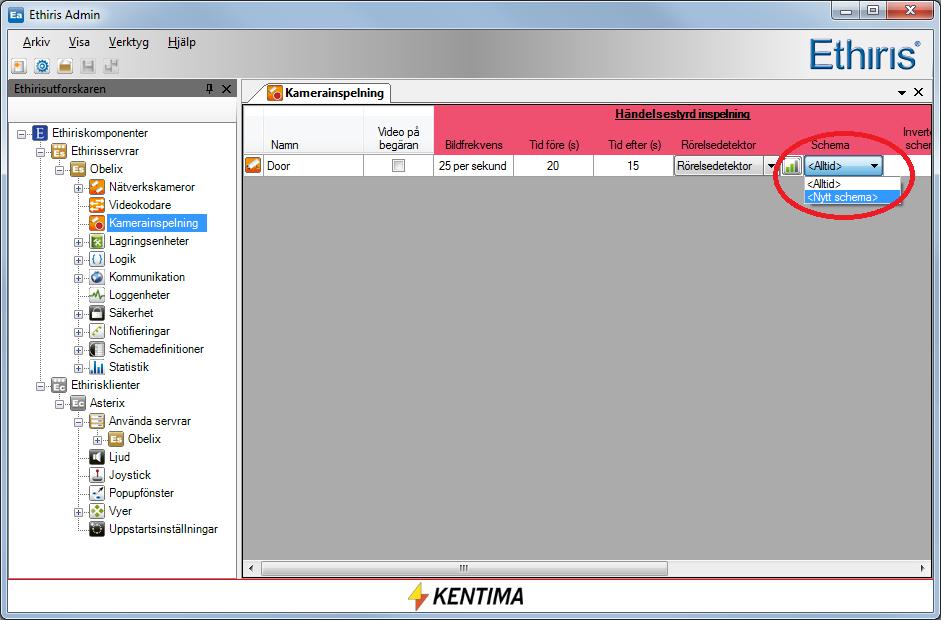
Task: Collapse the Ethiriskomponenter root node
Action: [22, 134]
